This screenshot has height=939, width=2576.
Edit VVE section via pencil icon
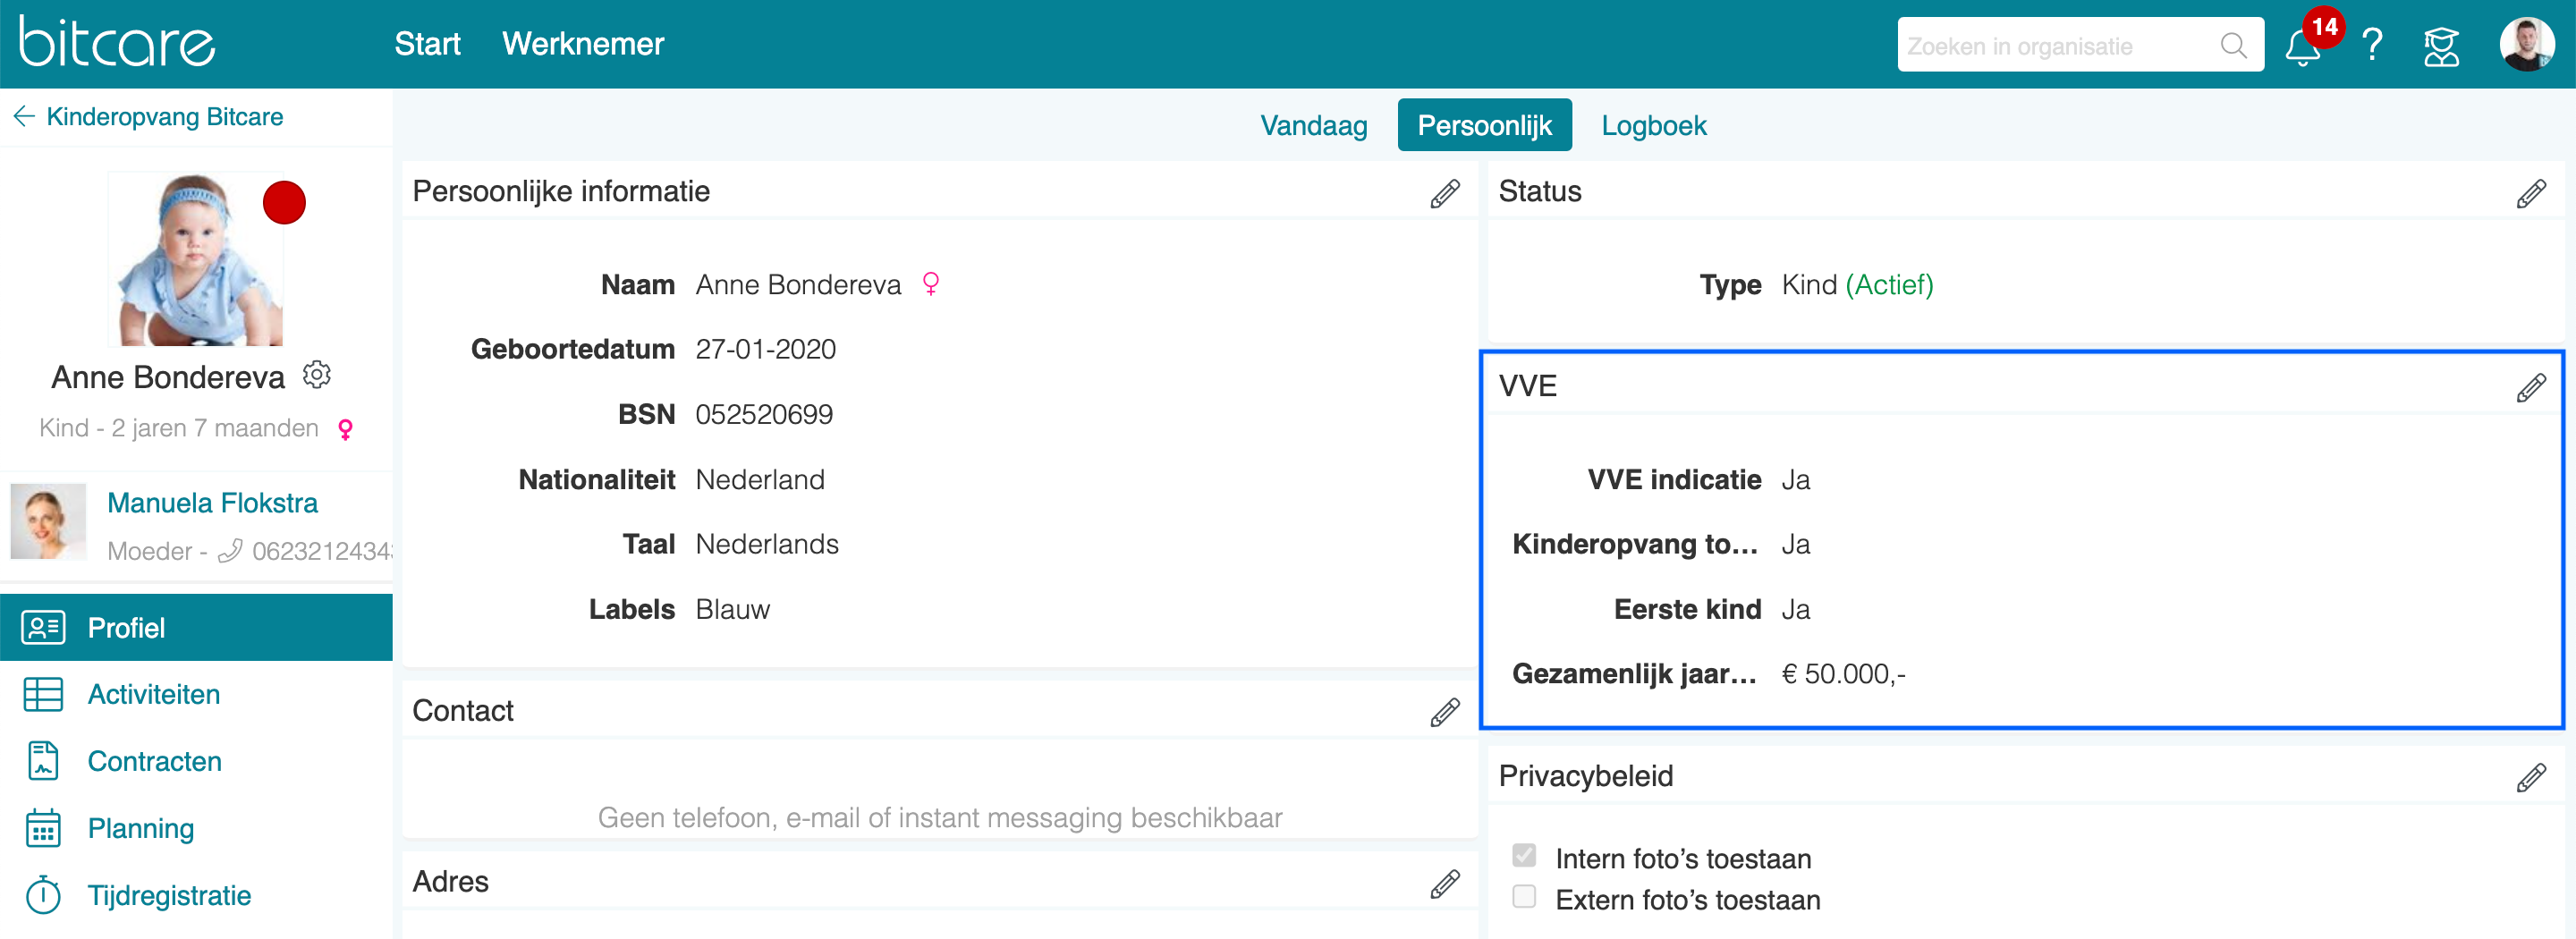pyautogui.click(x=2530, y=387)
